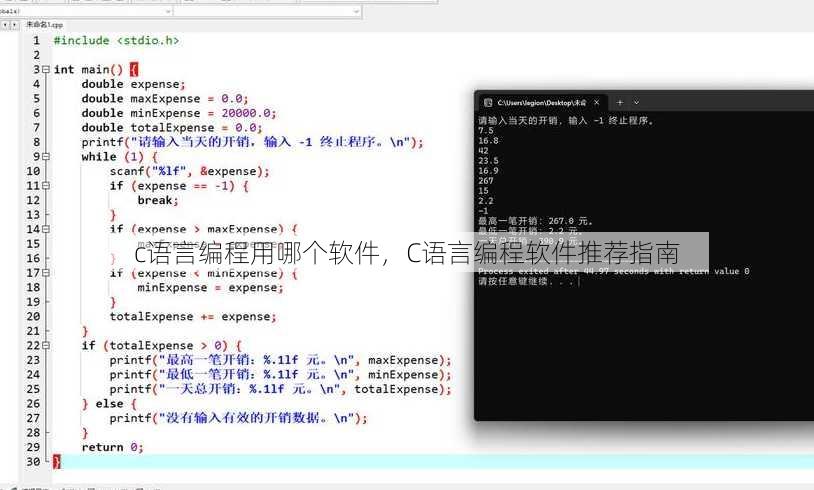
Task: Collapse the main() fold at line 3
Action: pos(46,69)
